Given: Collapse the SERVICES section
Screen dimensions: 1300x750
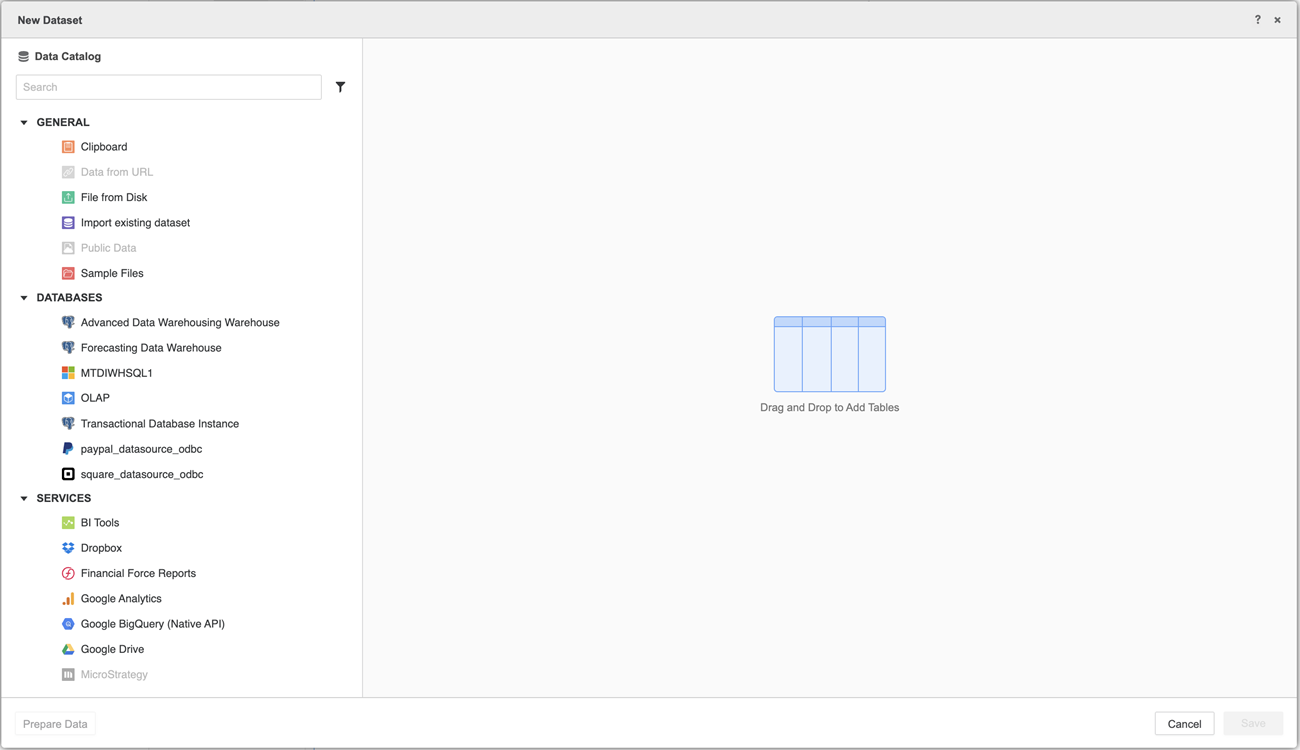Looking at the screenshot, I should coord(24,498).
